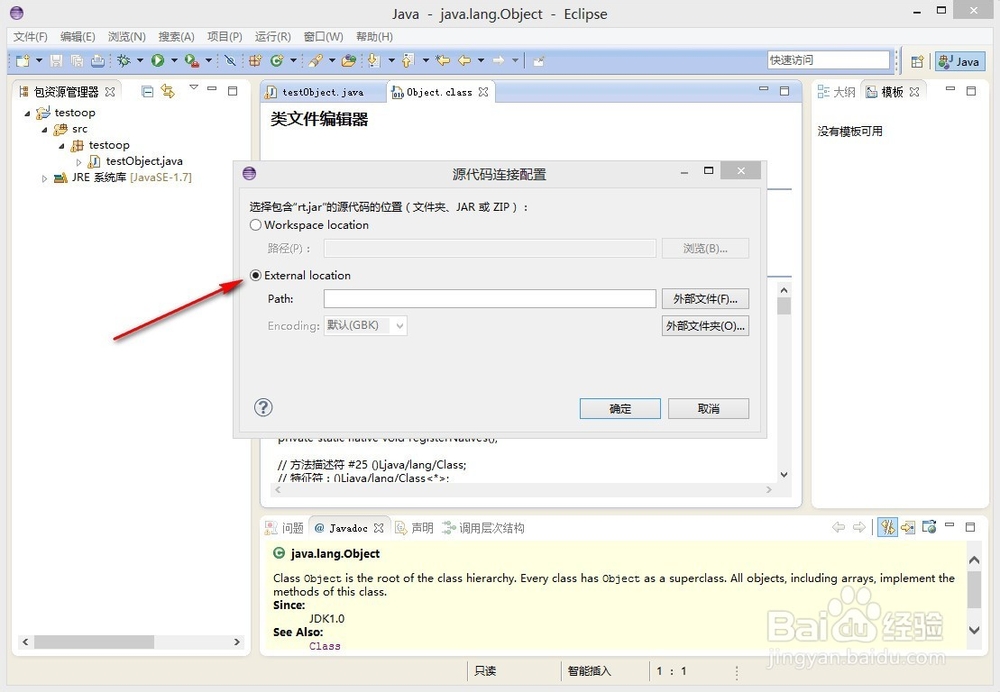Click the New file toolbar icon

23,61
